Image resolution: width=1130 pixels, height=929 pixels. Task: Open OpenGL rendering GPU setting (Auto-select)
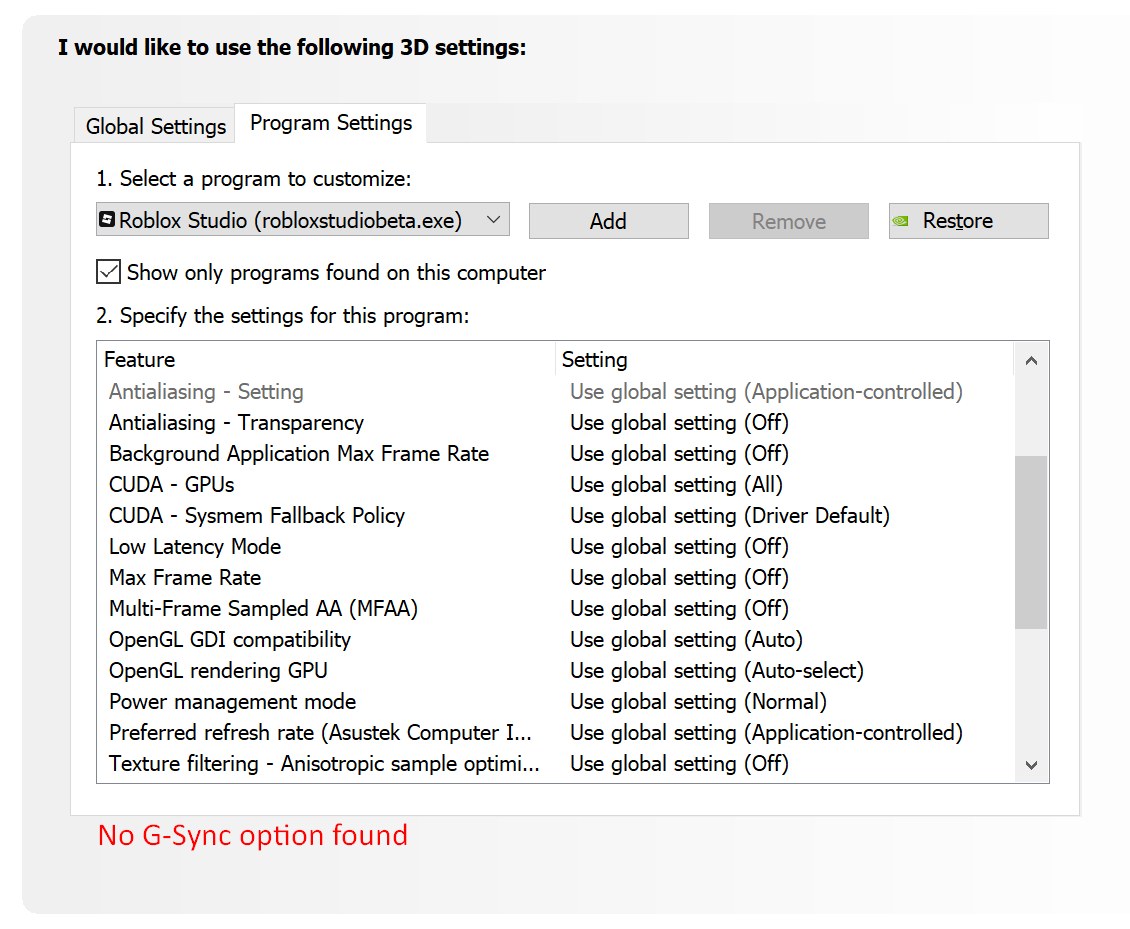717,670
